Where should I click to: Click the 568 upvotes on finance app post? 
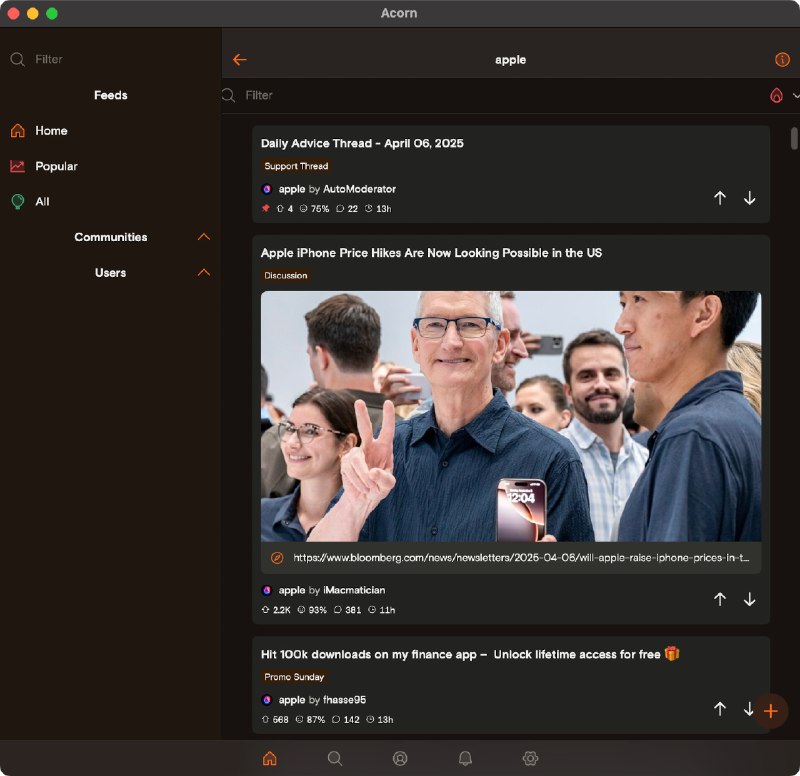[x=275, y=719]
